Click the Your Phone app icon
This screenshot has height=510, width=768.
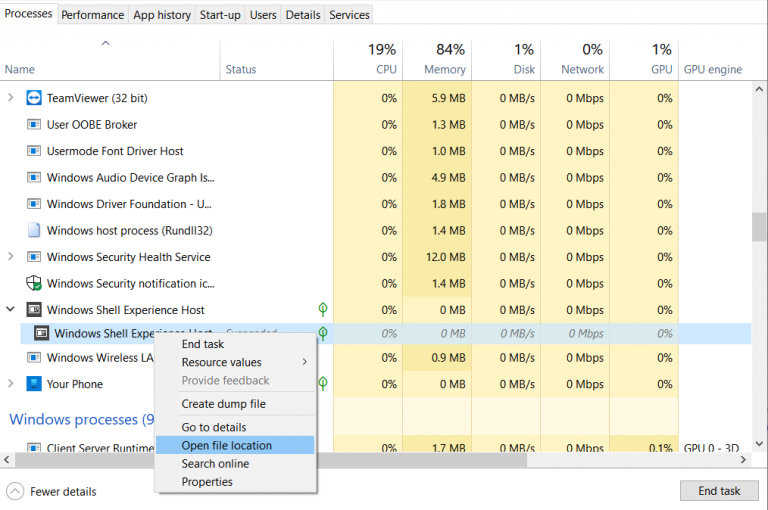click(x=34, y=384)
